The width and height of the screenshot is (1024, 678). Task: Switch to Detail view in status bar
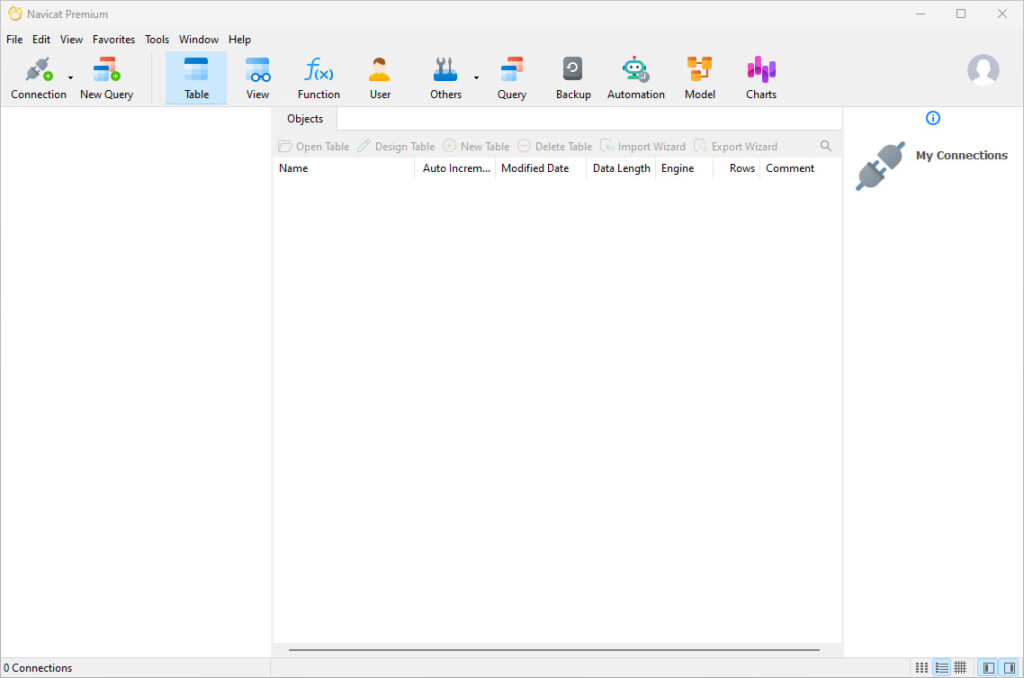(x=941, y=668)
